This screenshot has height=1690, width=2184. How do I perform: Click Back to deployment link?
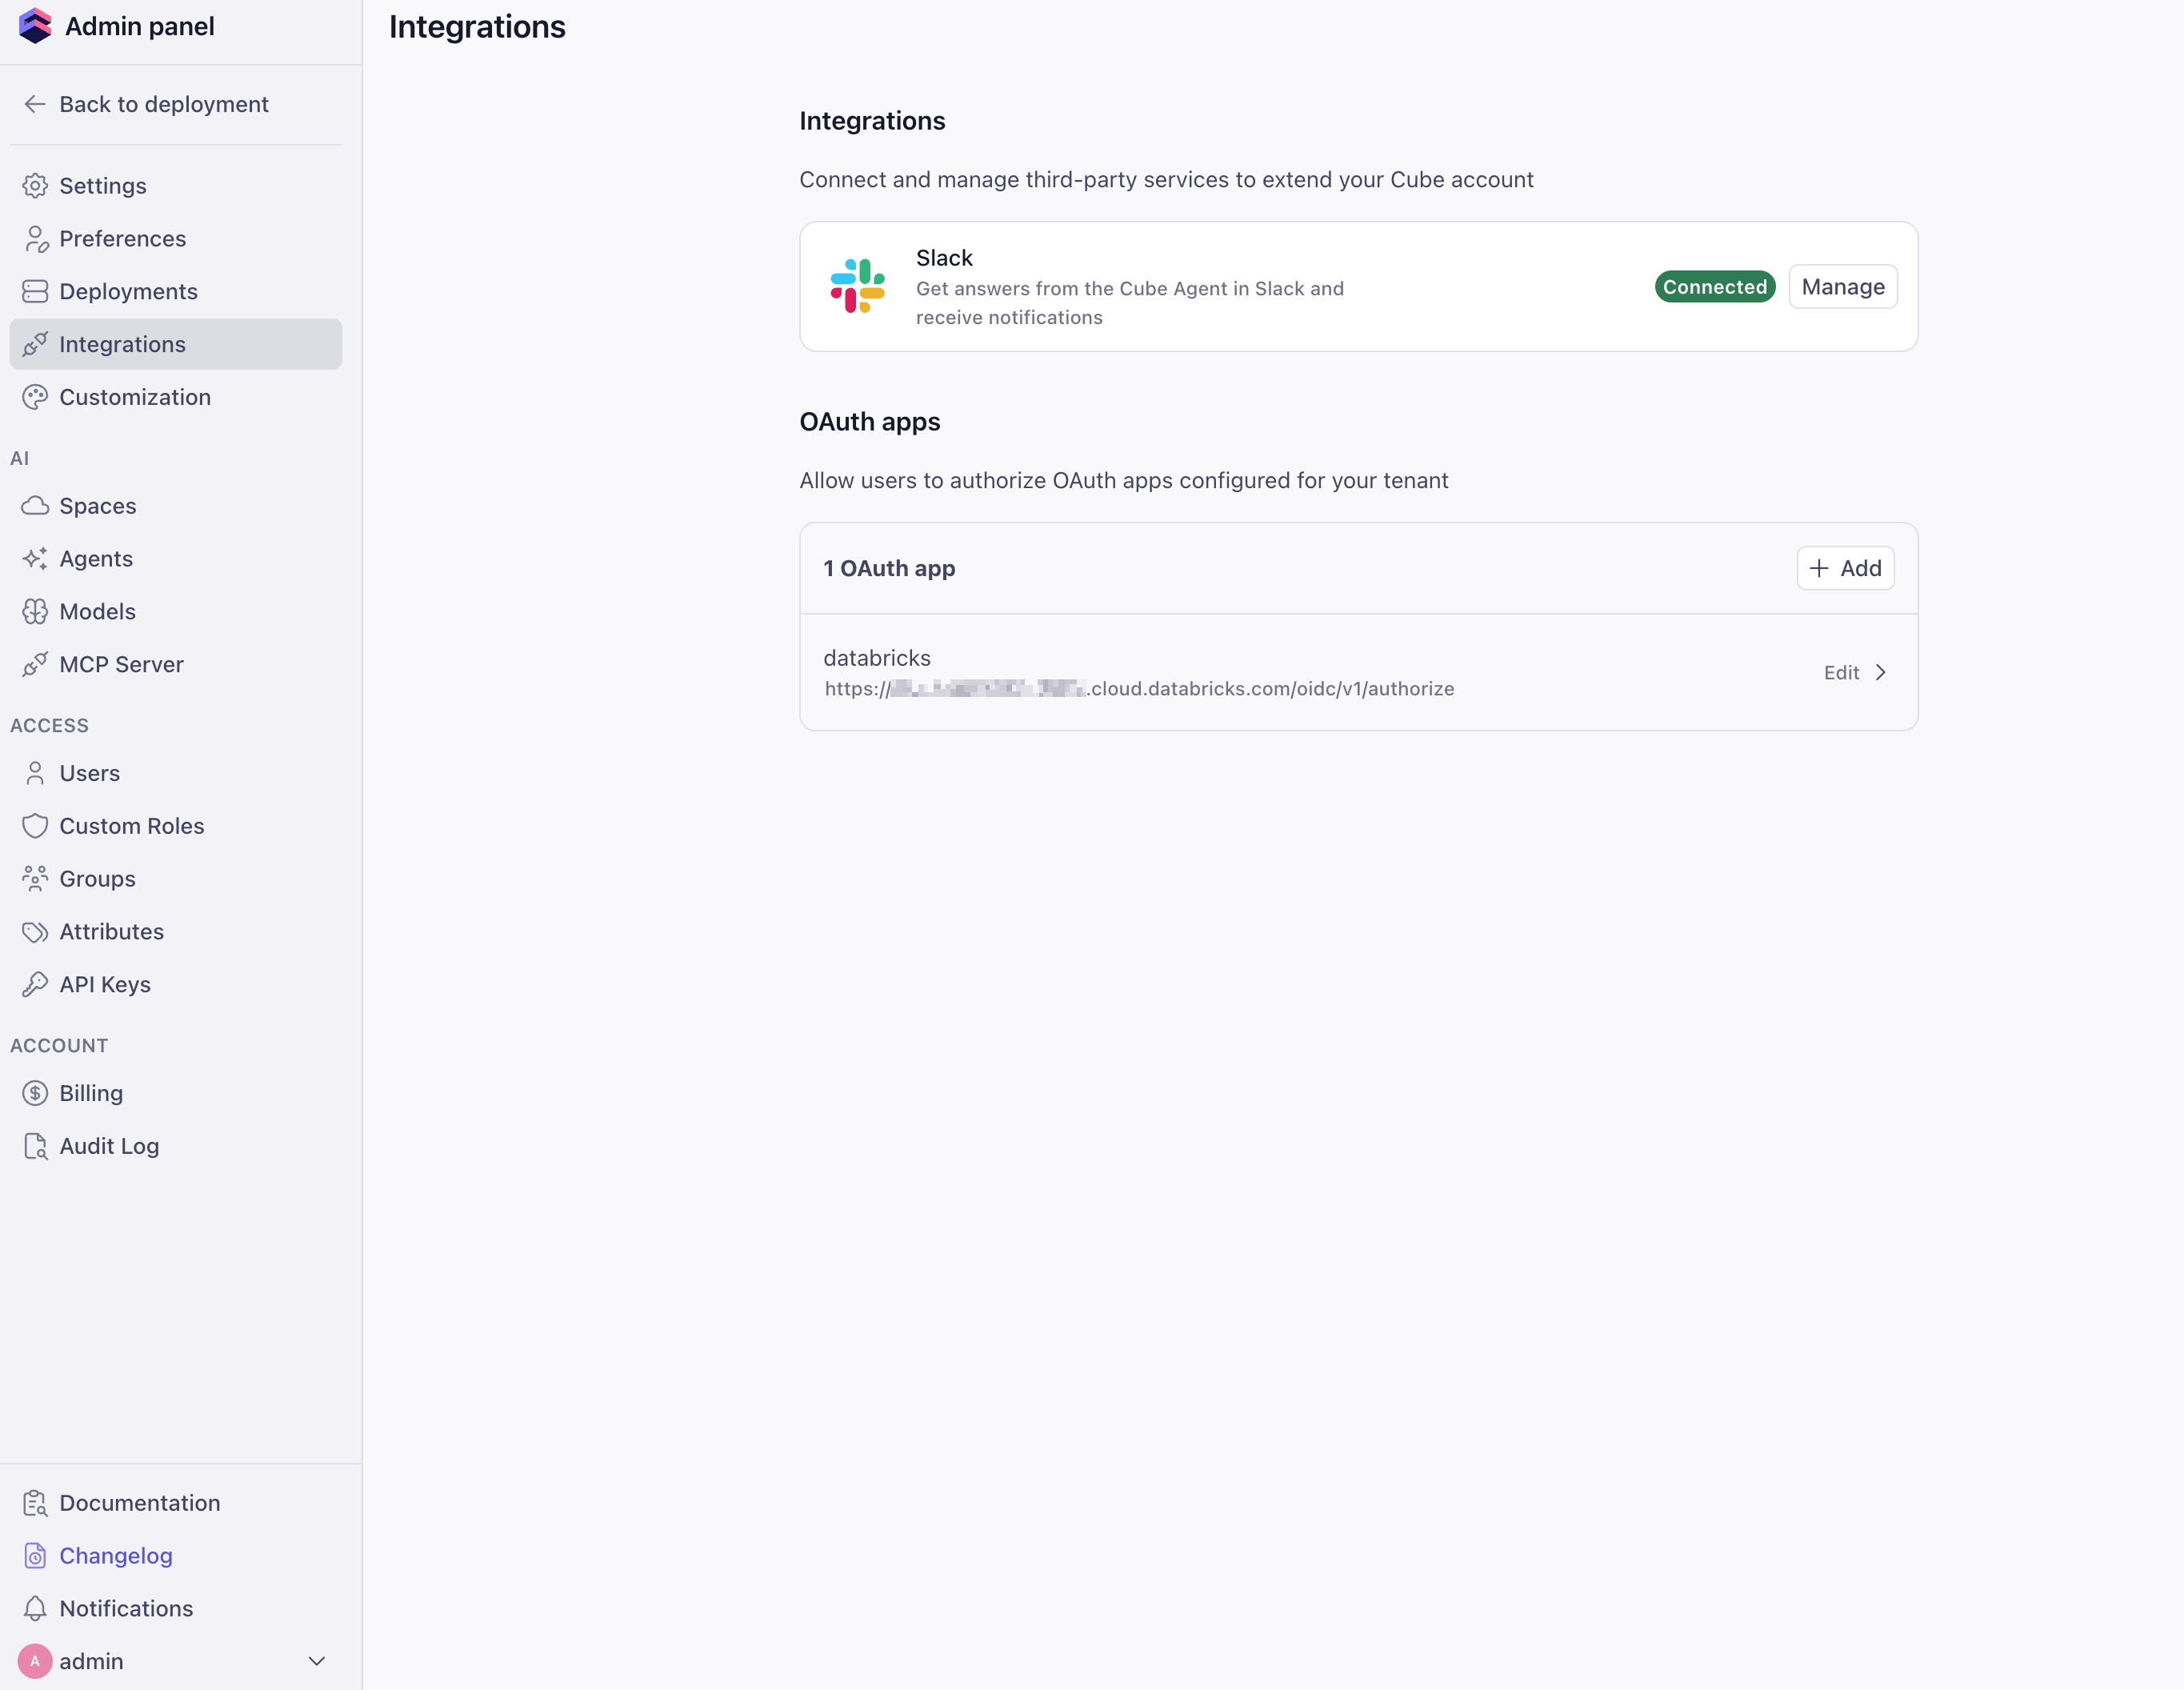pos(176,104)
